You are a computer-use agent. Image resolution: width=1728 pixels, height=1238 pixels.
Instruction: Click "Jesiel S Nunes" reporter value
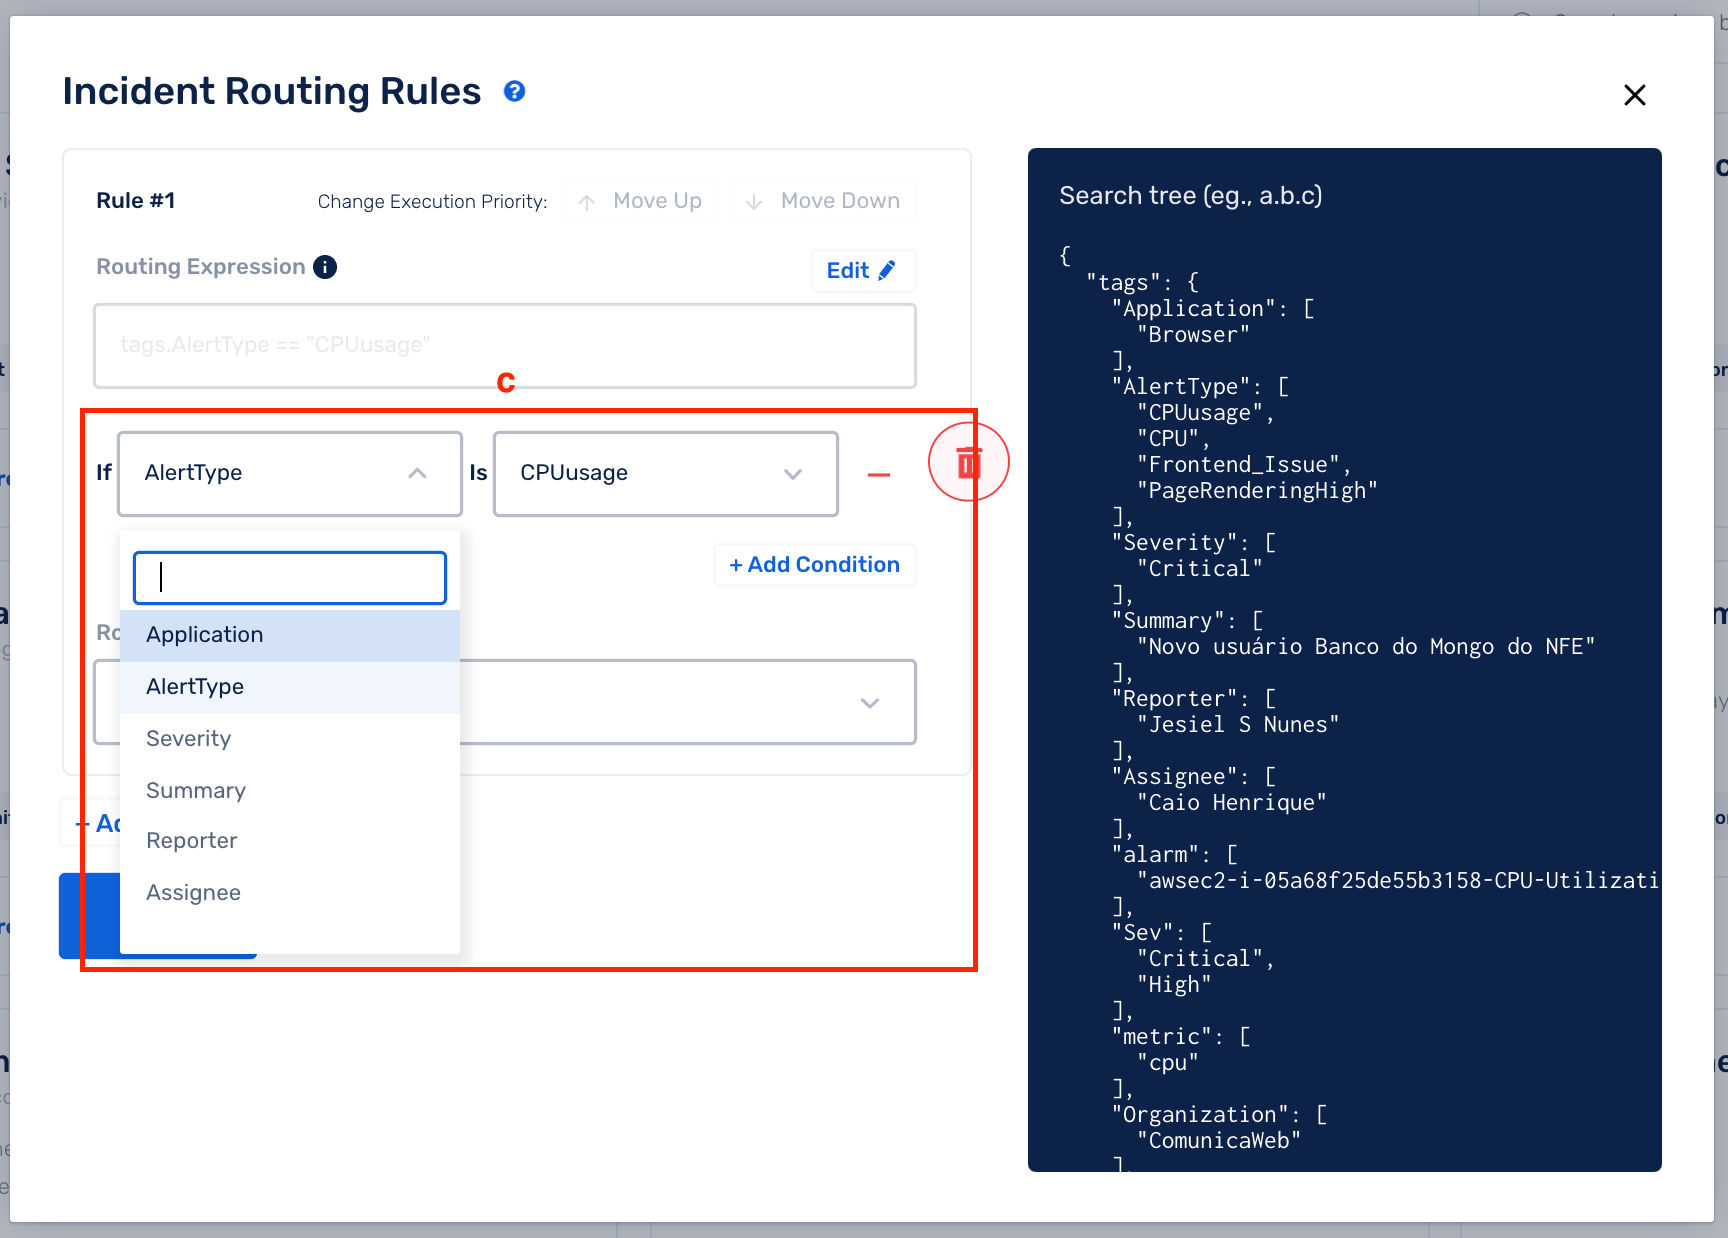pos(1238,725)
